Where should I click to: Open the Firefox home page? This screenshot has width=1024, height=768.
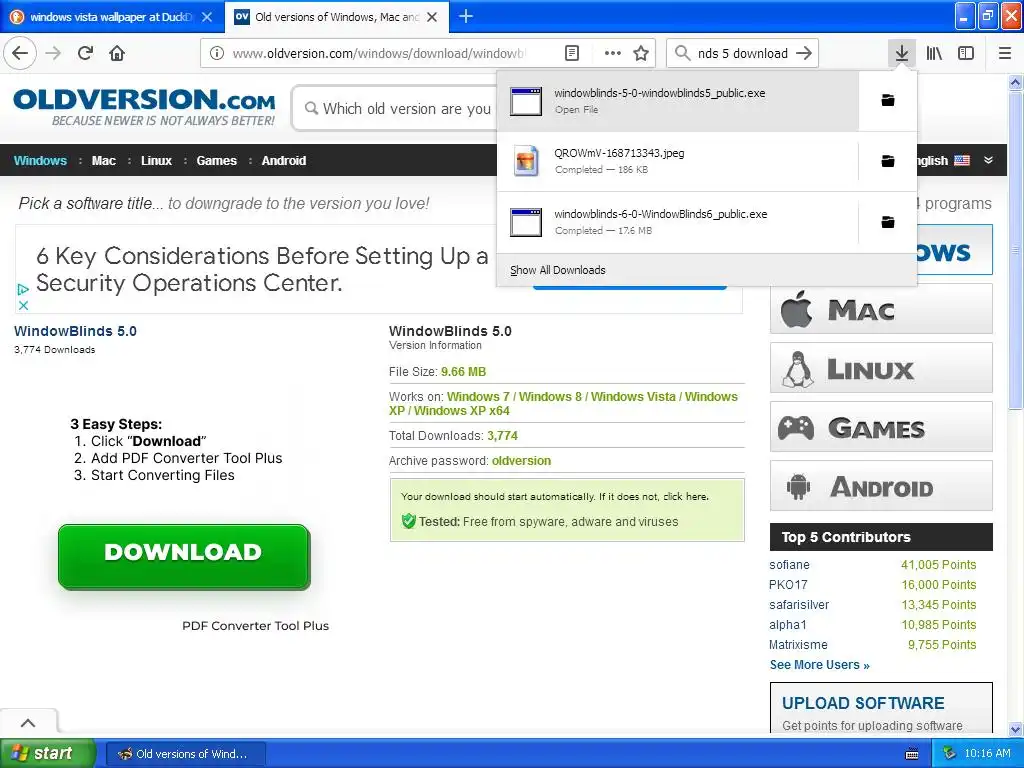click(117, 53)
